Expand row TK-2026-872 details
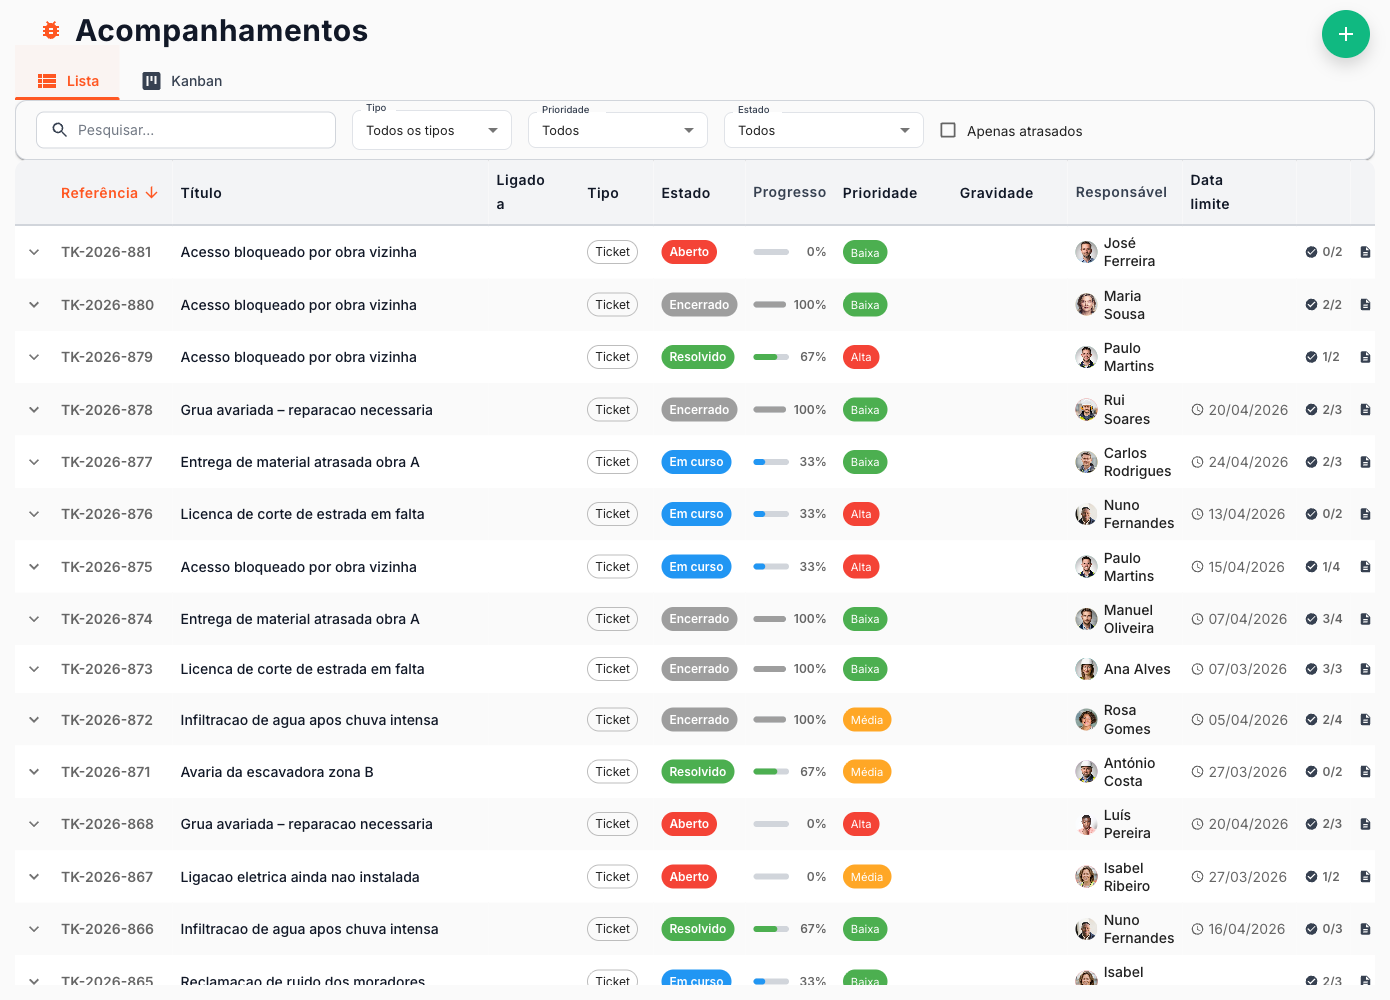The height and width of the screenshot is (1000, 1390). (34, 720)
